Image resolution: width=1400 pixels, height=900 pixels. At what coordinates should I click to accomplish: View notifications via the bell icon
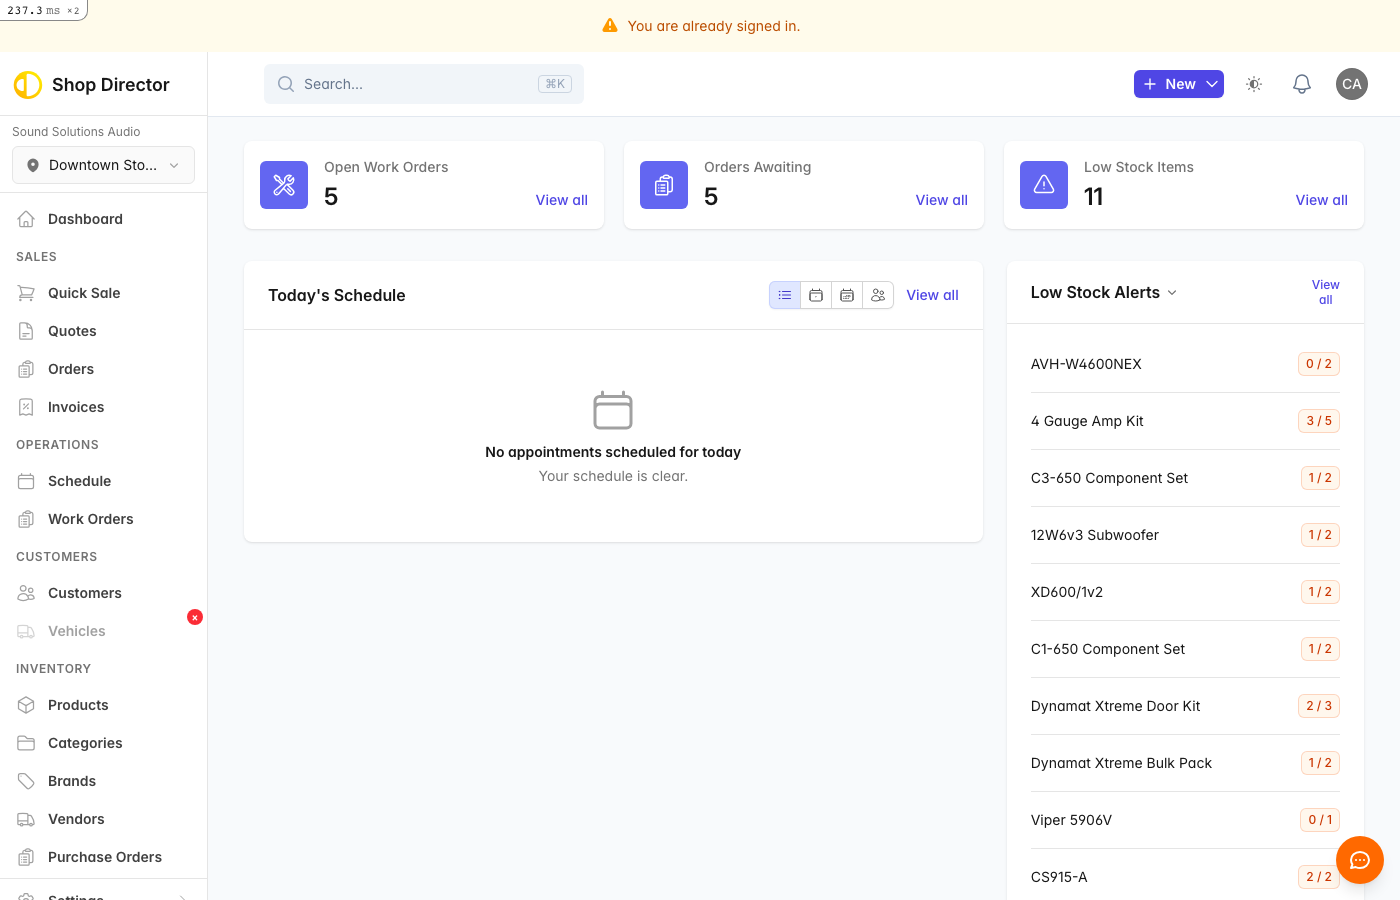tap(1301, 84)
